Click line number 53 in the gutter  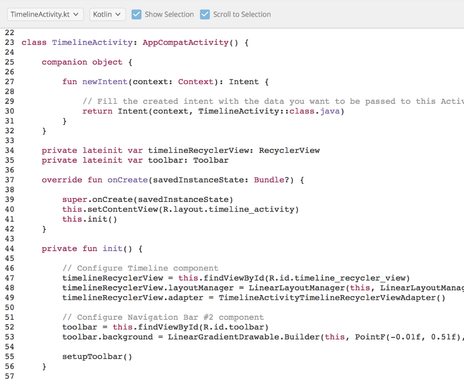(10, 337)
